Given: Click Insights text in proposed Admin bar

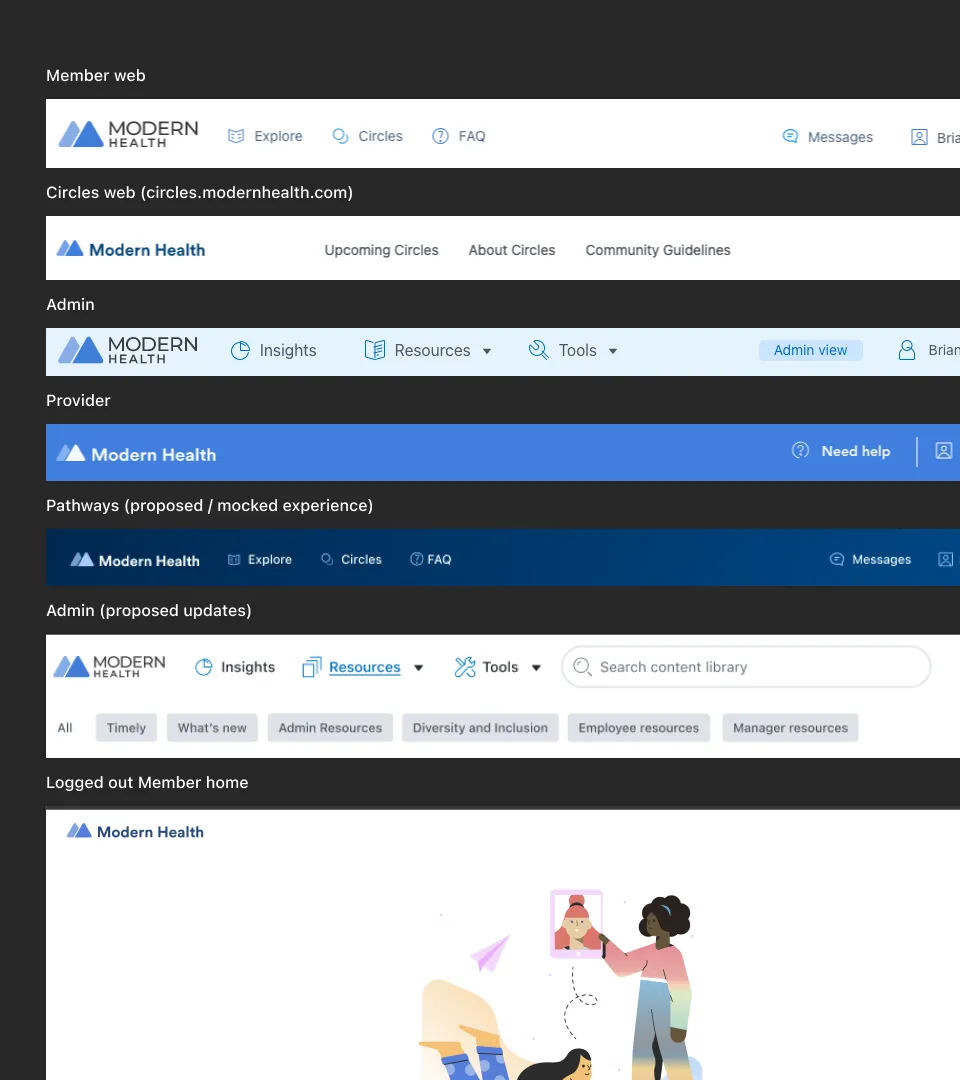Looking at the screenshot, I should coord(248,667).
